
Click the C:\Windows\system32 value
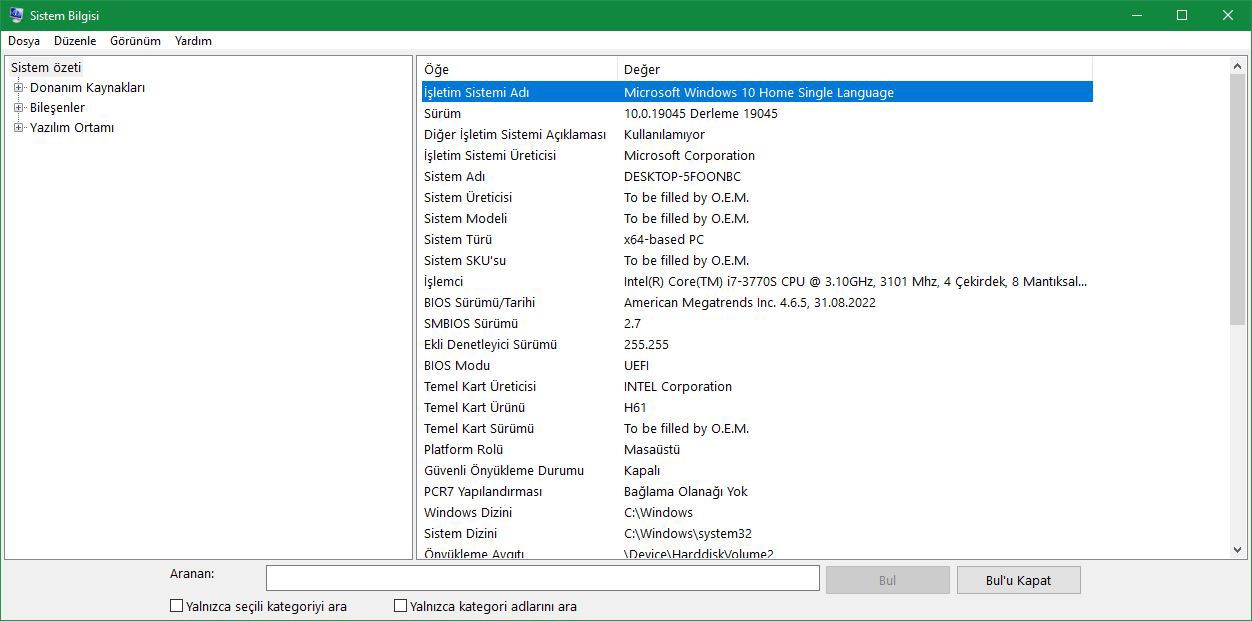point(688,533)
